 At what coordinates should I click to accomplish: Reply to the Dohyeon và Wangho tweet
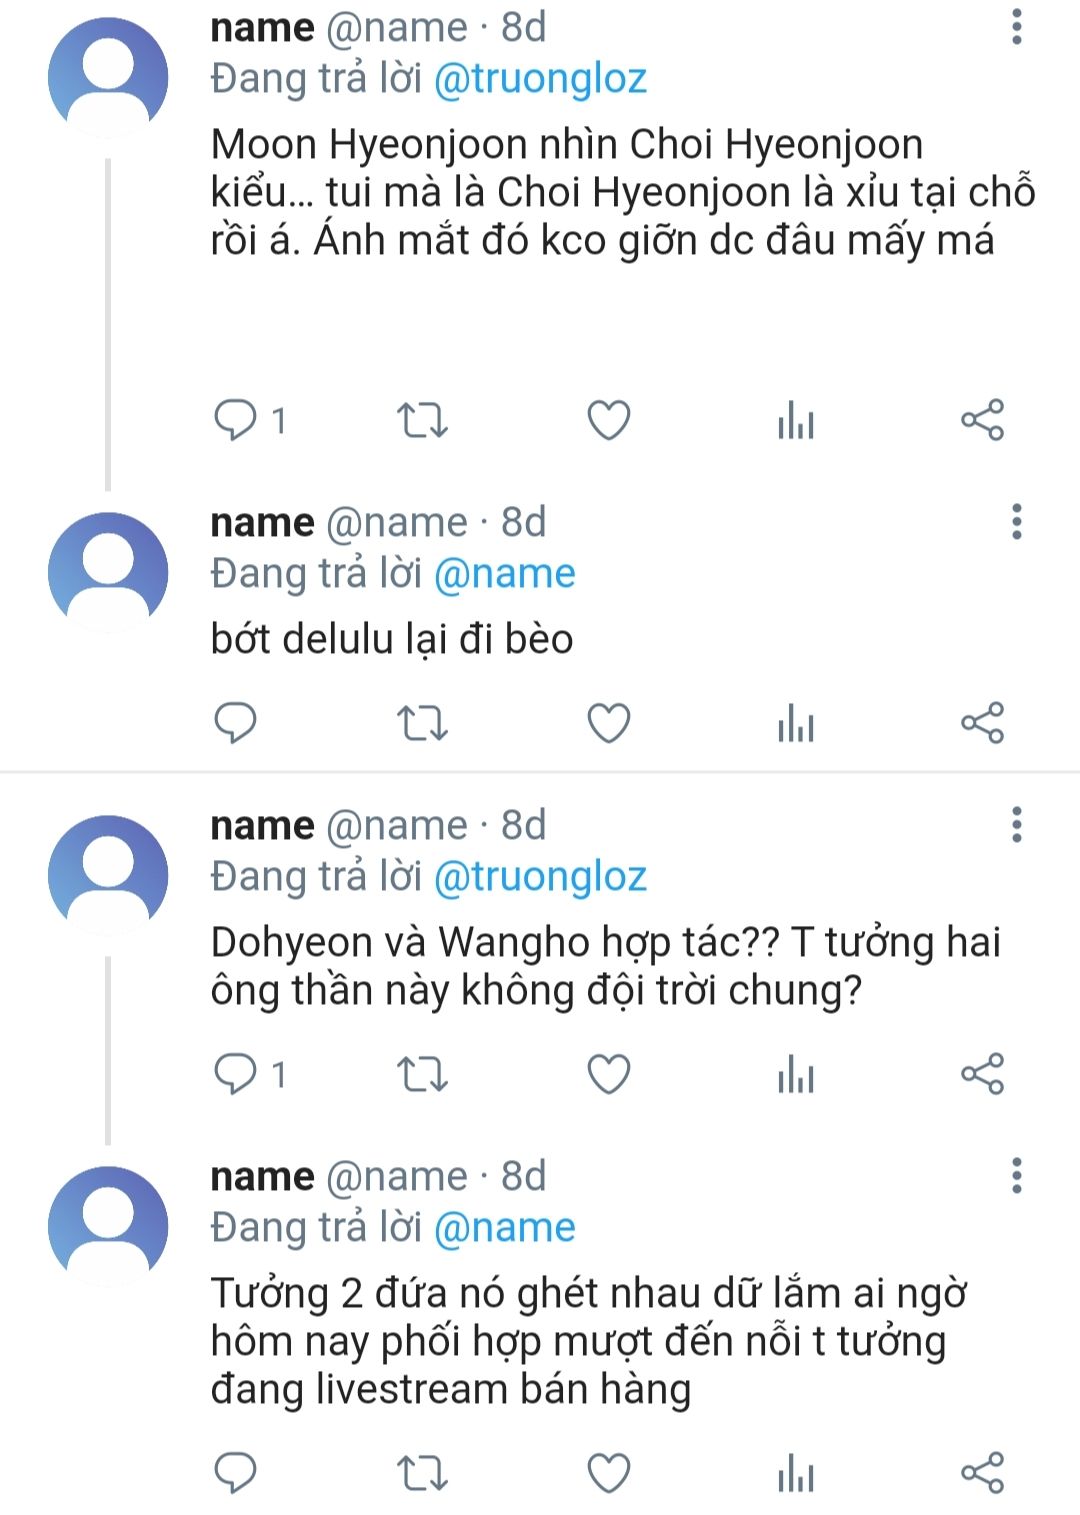(x=236, y=1074)
